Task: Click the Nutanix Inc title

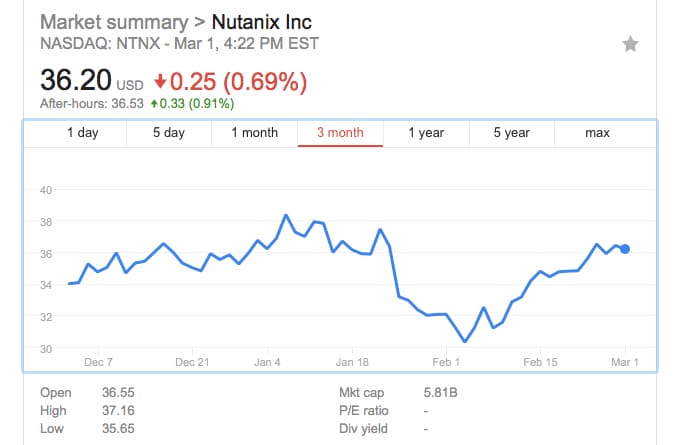Action: coord(262,22)
